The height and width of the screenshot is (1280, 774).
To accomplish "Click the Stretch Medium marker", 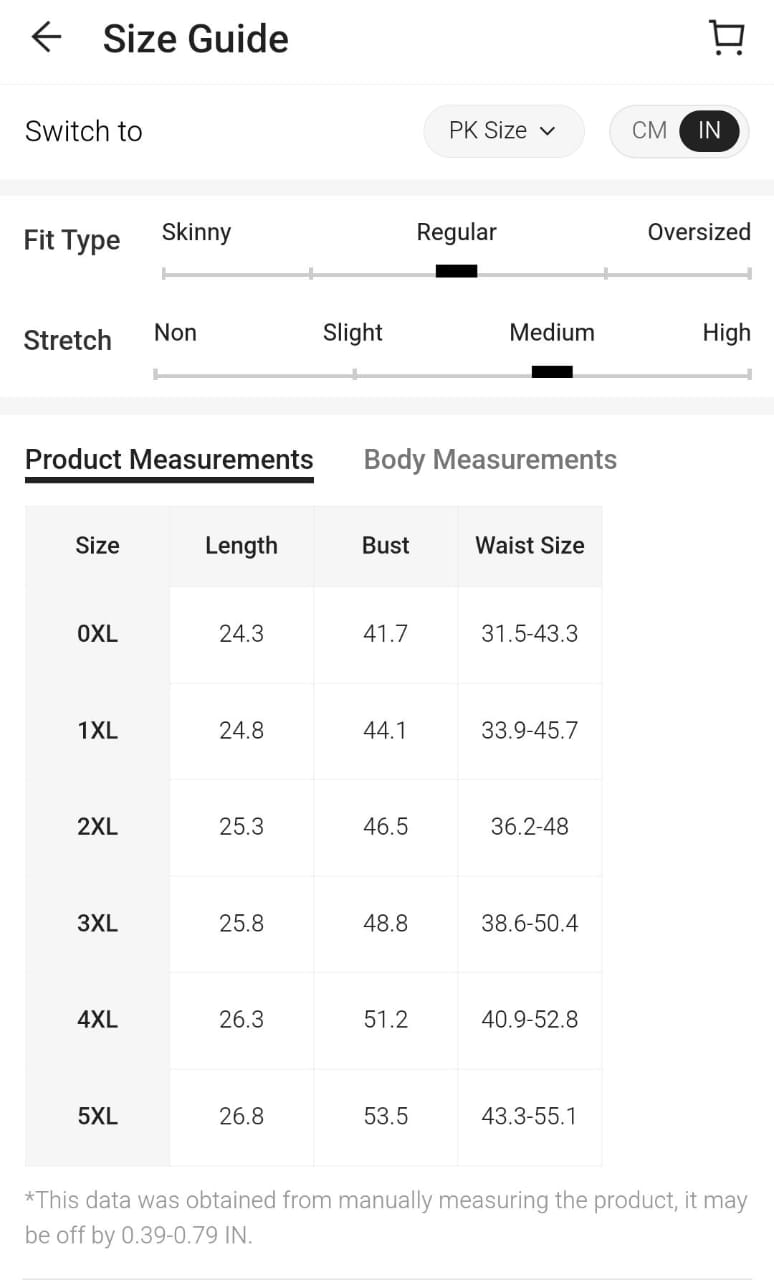I will (552, 372).
